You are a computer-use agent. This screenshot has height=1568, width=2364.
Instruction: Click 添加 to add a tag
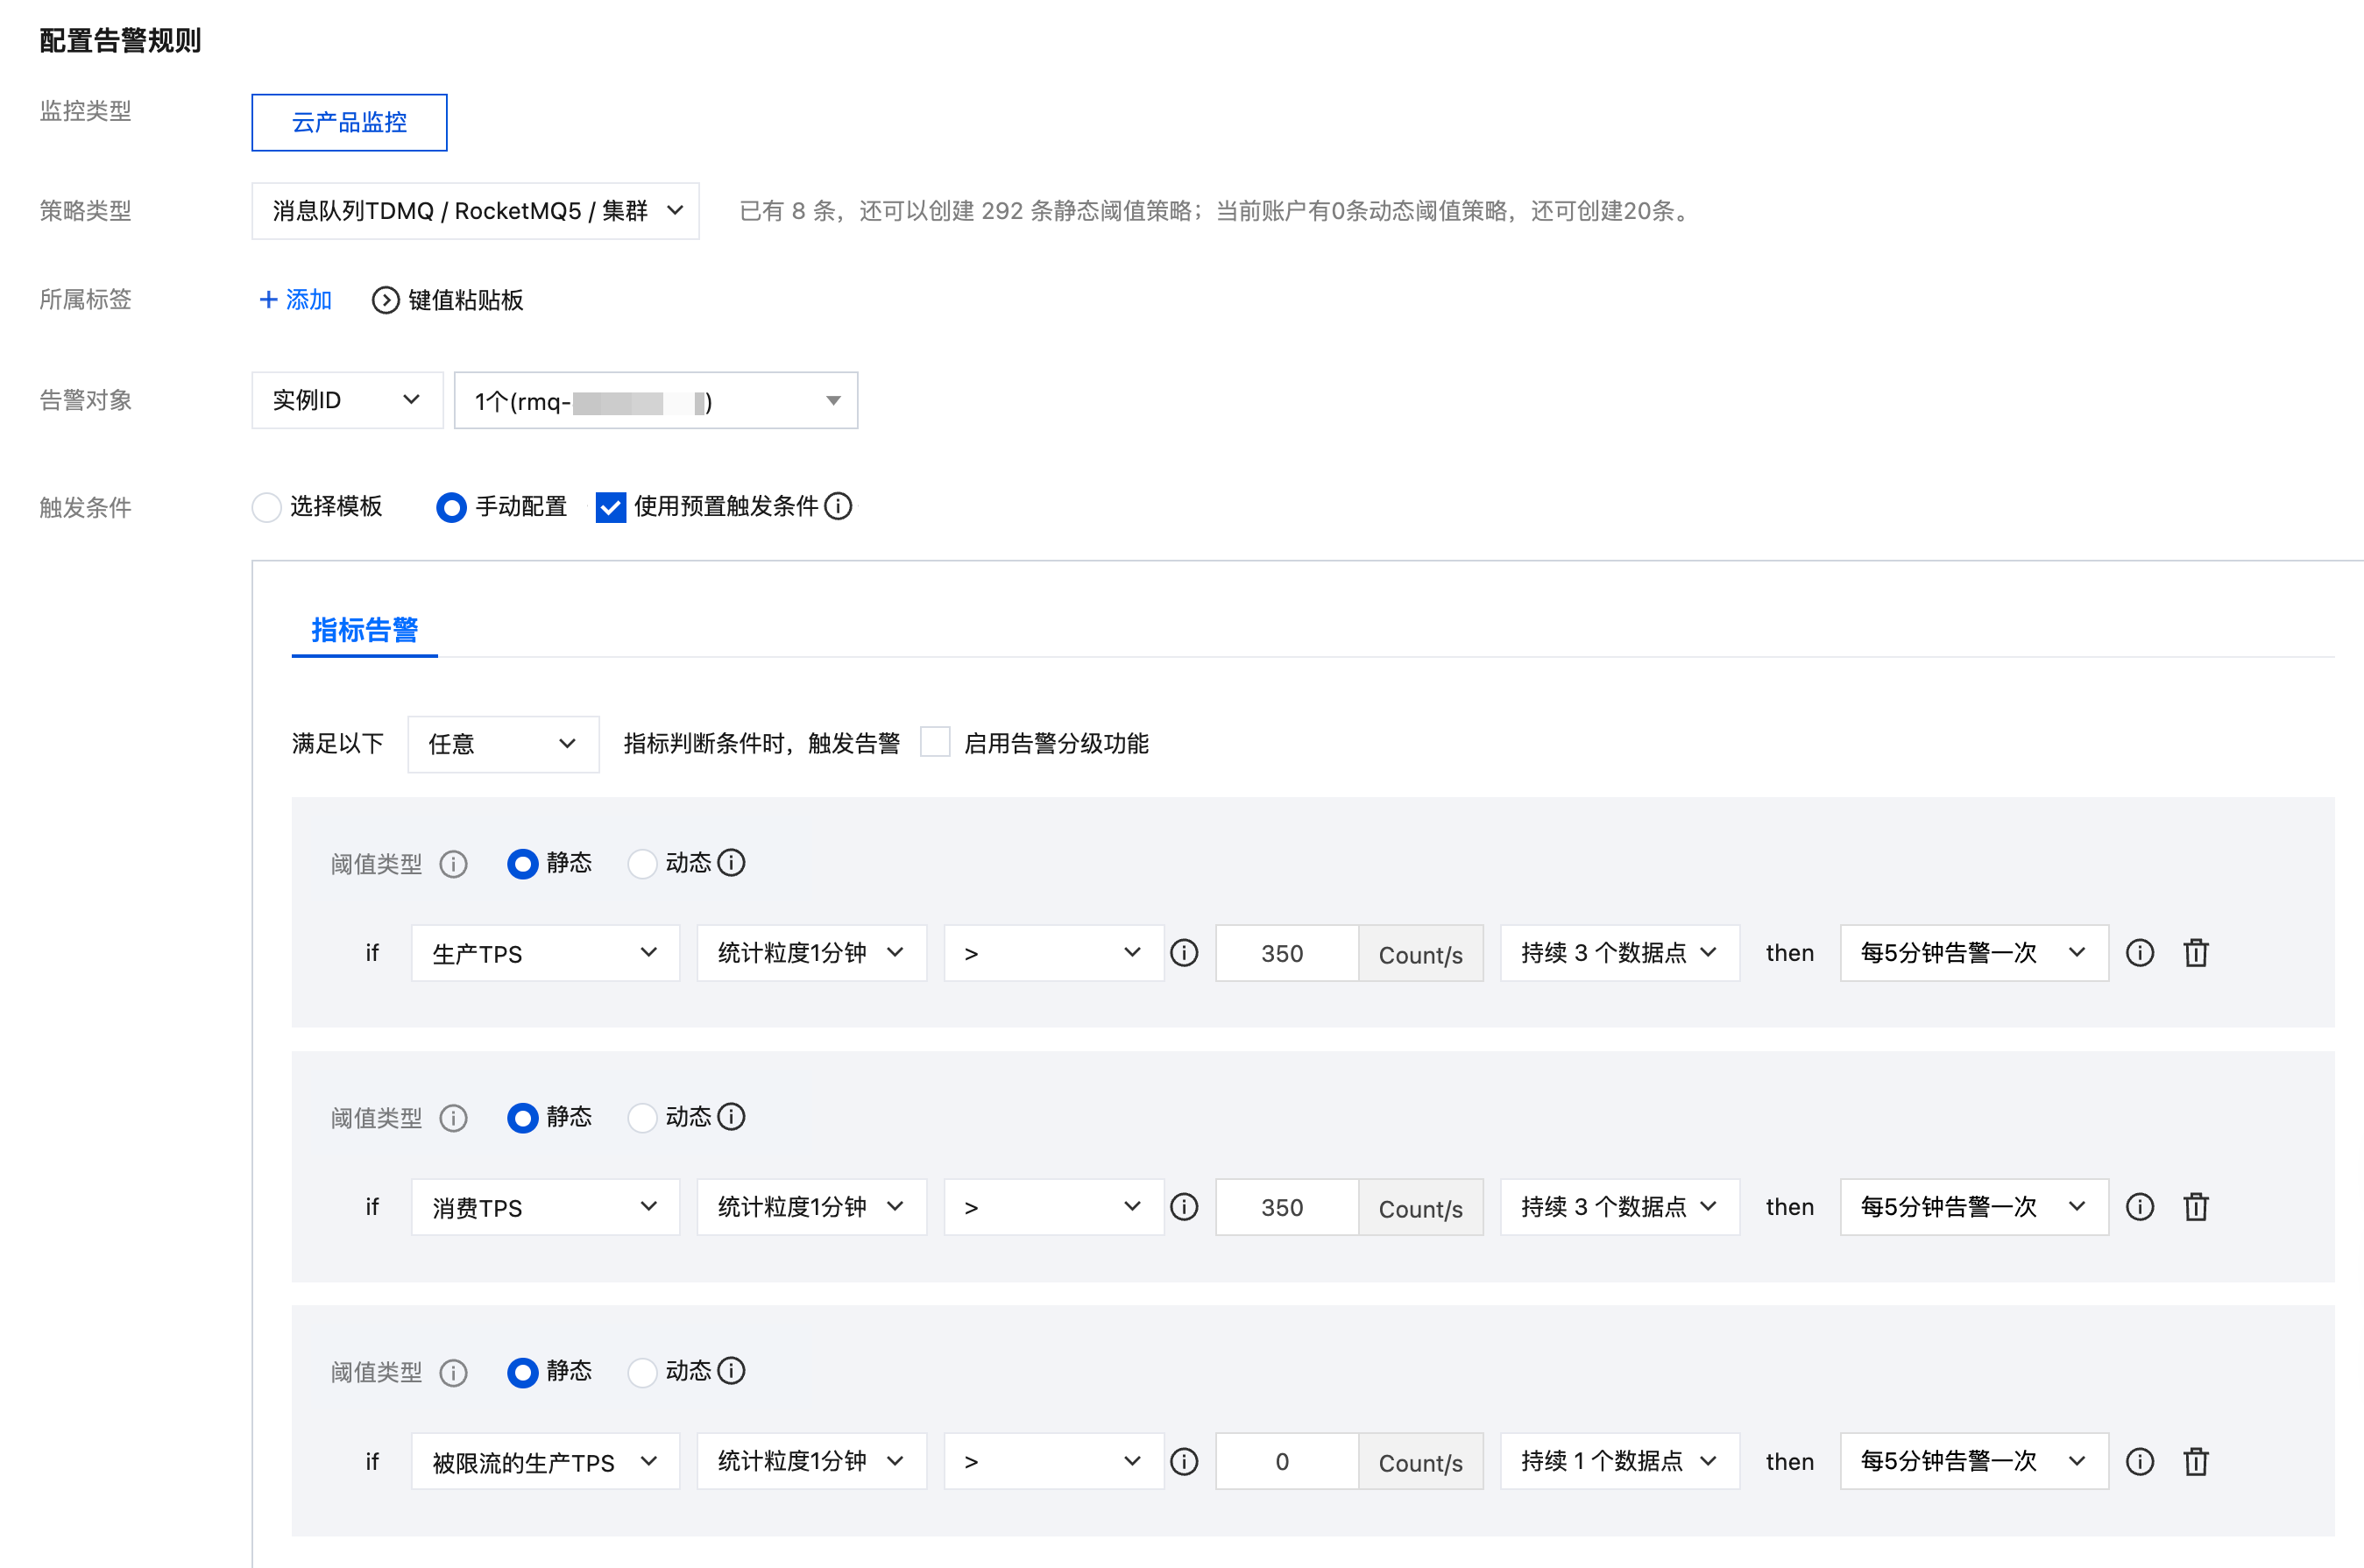[x=294, y=299]
